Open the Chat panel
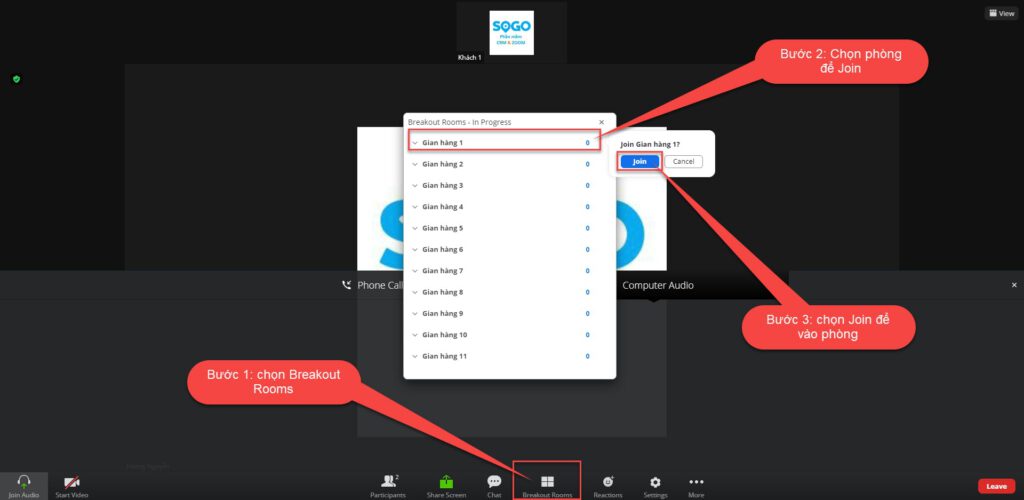Image resolution: width=1024 pixels, height=500 pixels. pyautogui.click(x=494, y=481)
